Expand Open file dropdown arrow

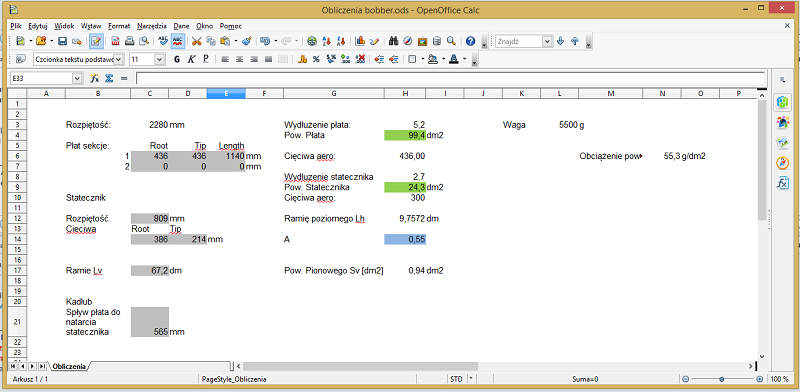pos(51,41)
